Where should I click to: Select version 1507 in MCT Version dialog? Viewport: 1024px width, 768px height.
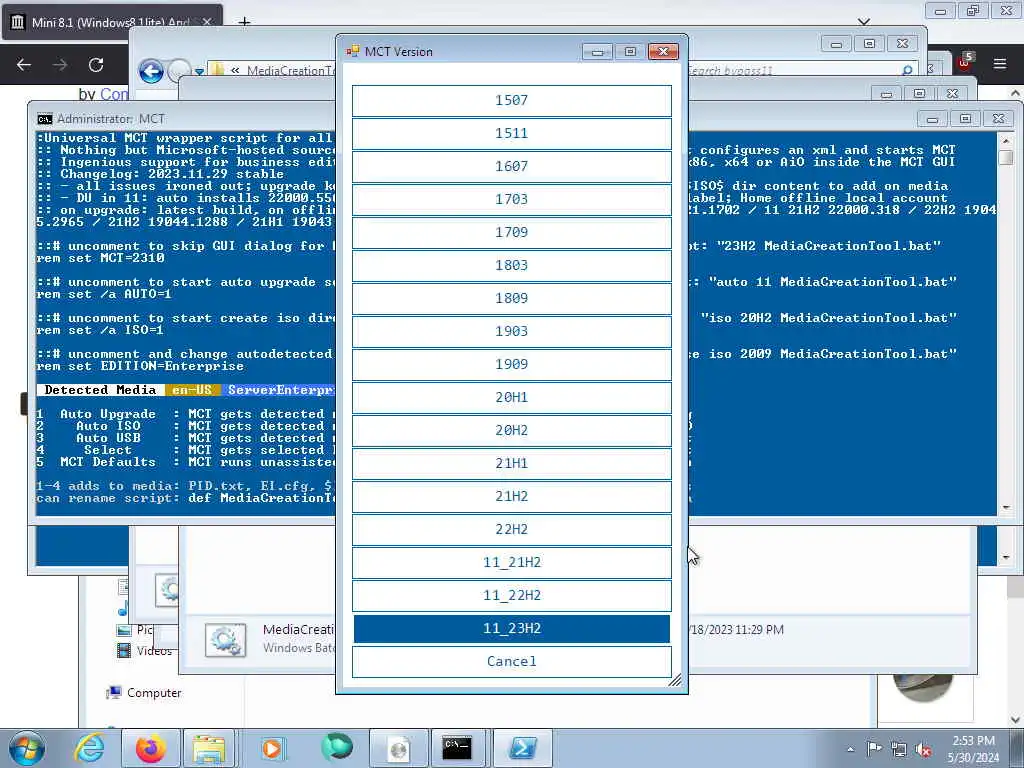[x=511, y=101]
